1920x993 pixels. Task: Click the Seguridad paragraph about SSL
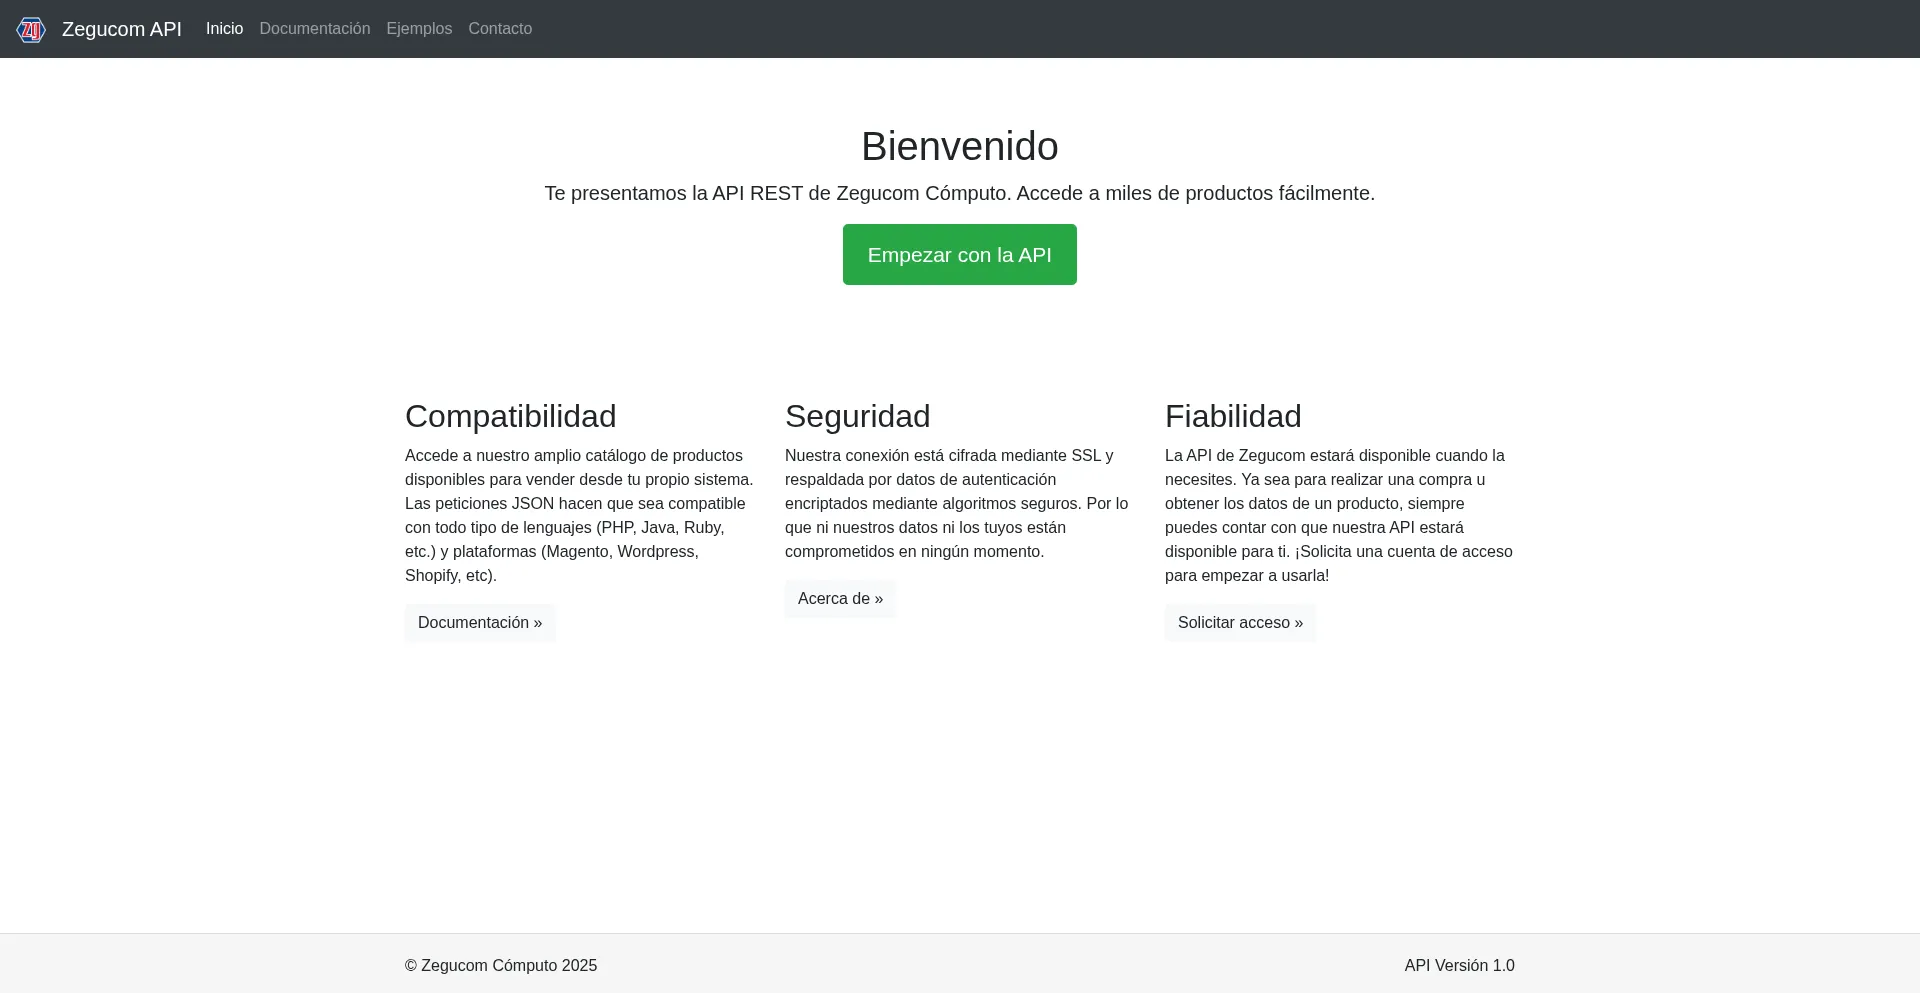coord(957,503)
